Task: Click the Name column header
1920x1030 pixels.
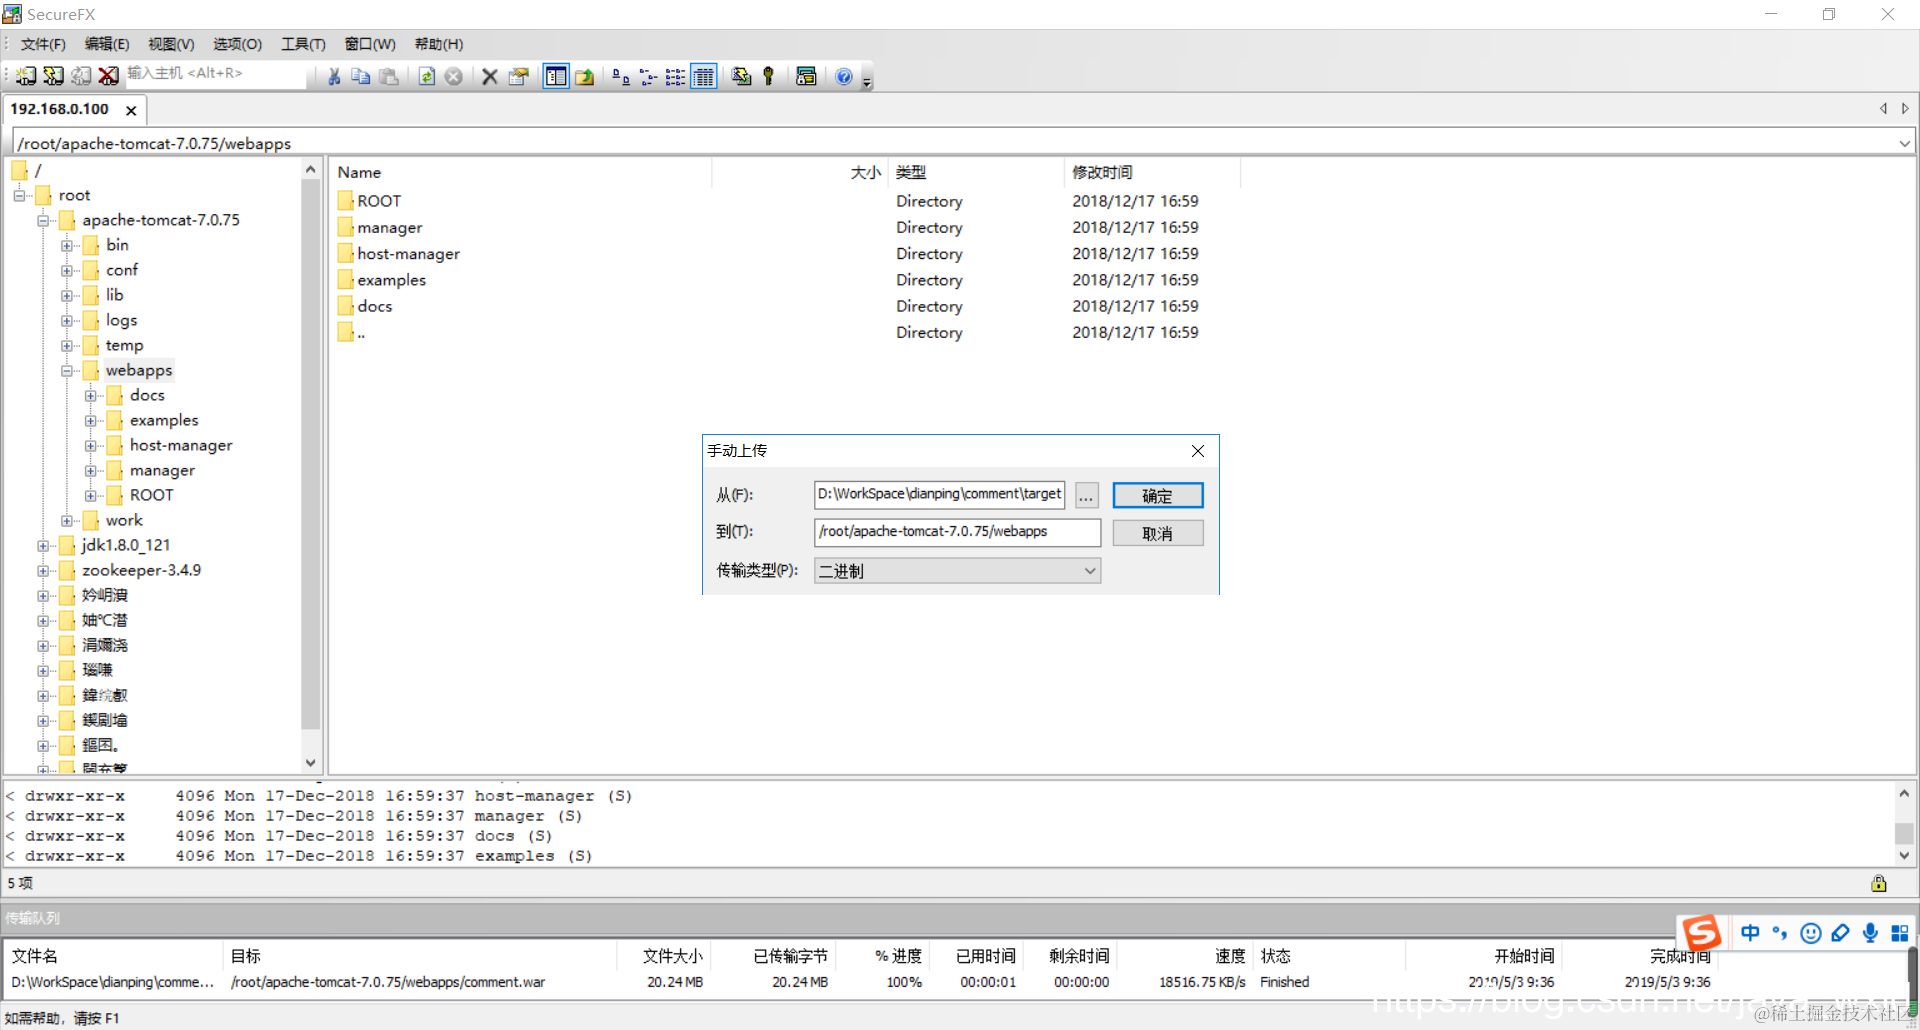Action: coord(520,172)
